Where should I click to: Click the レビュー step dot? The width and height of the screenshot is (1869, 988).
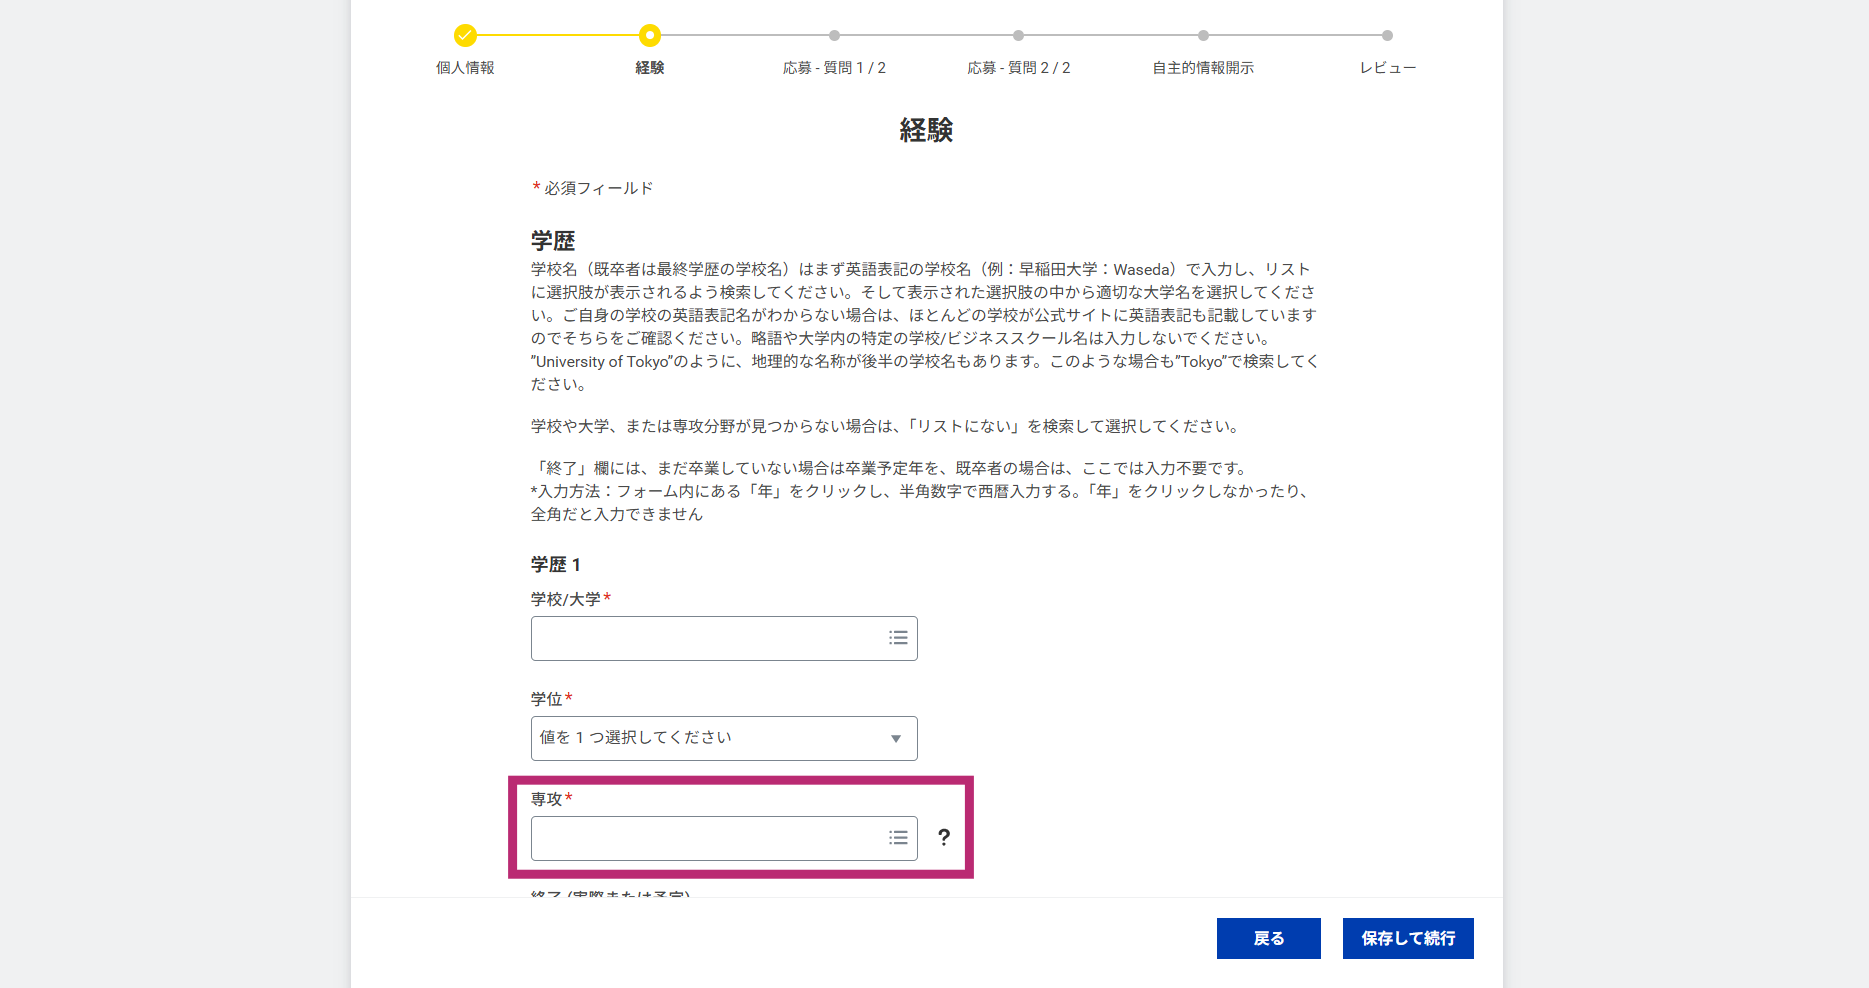click(x=1387, y=36)
